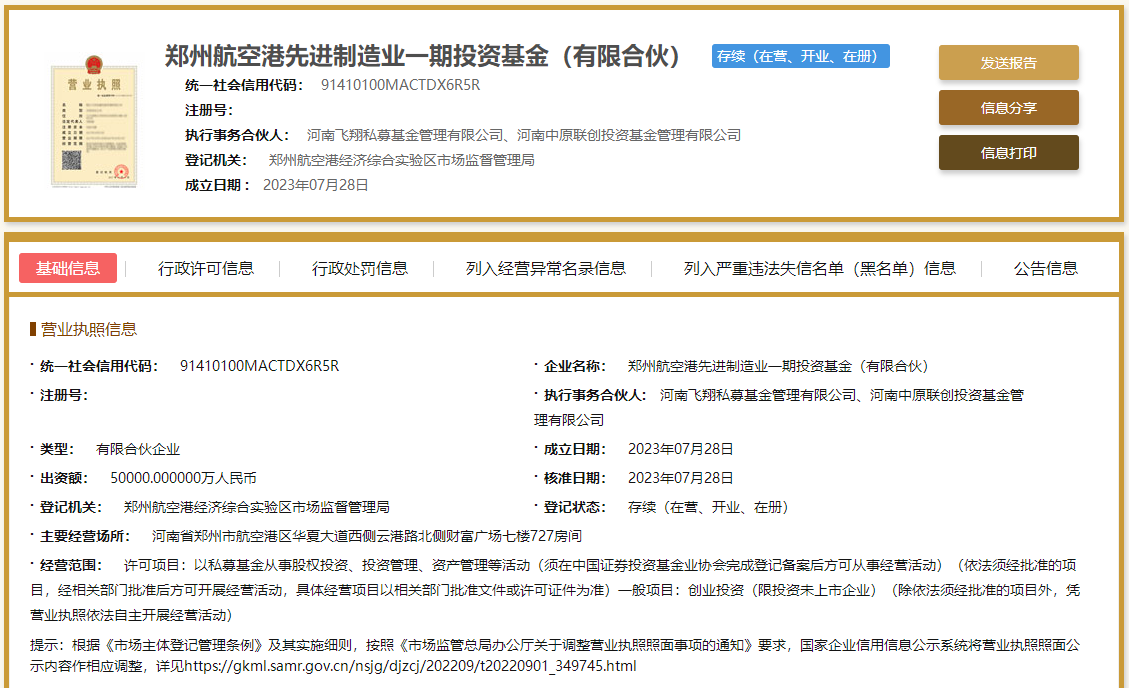The height and width of the screenshot is (688, 1129).
Task: Select the header credit code 91410100MACTDX6R5R
Action: [400, 85]
